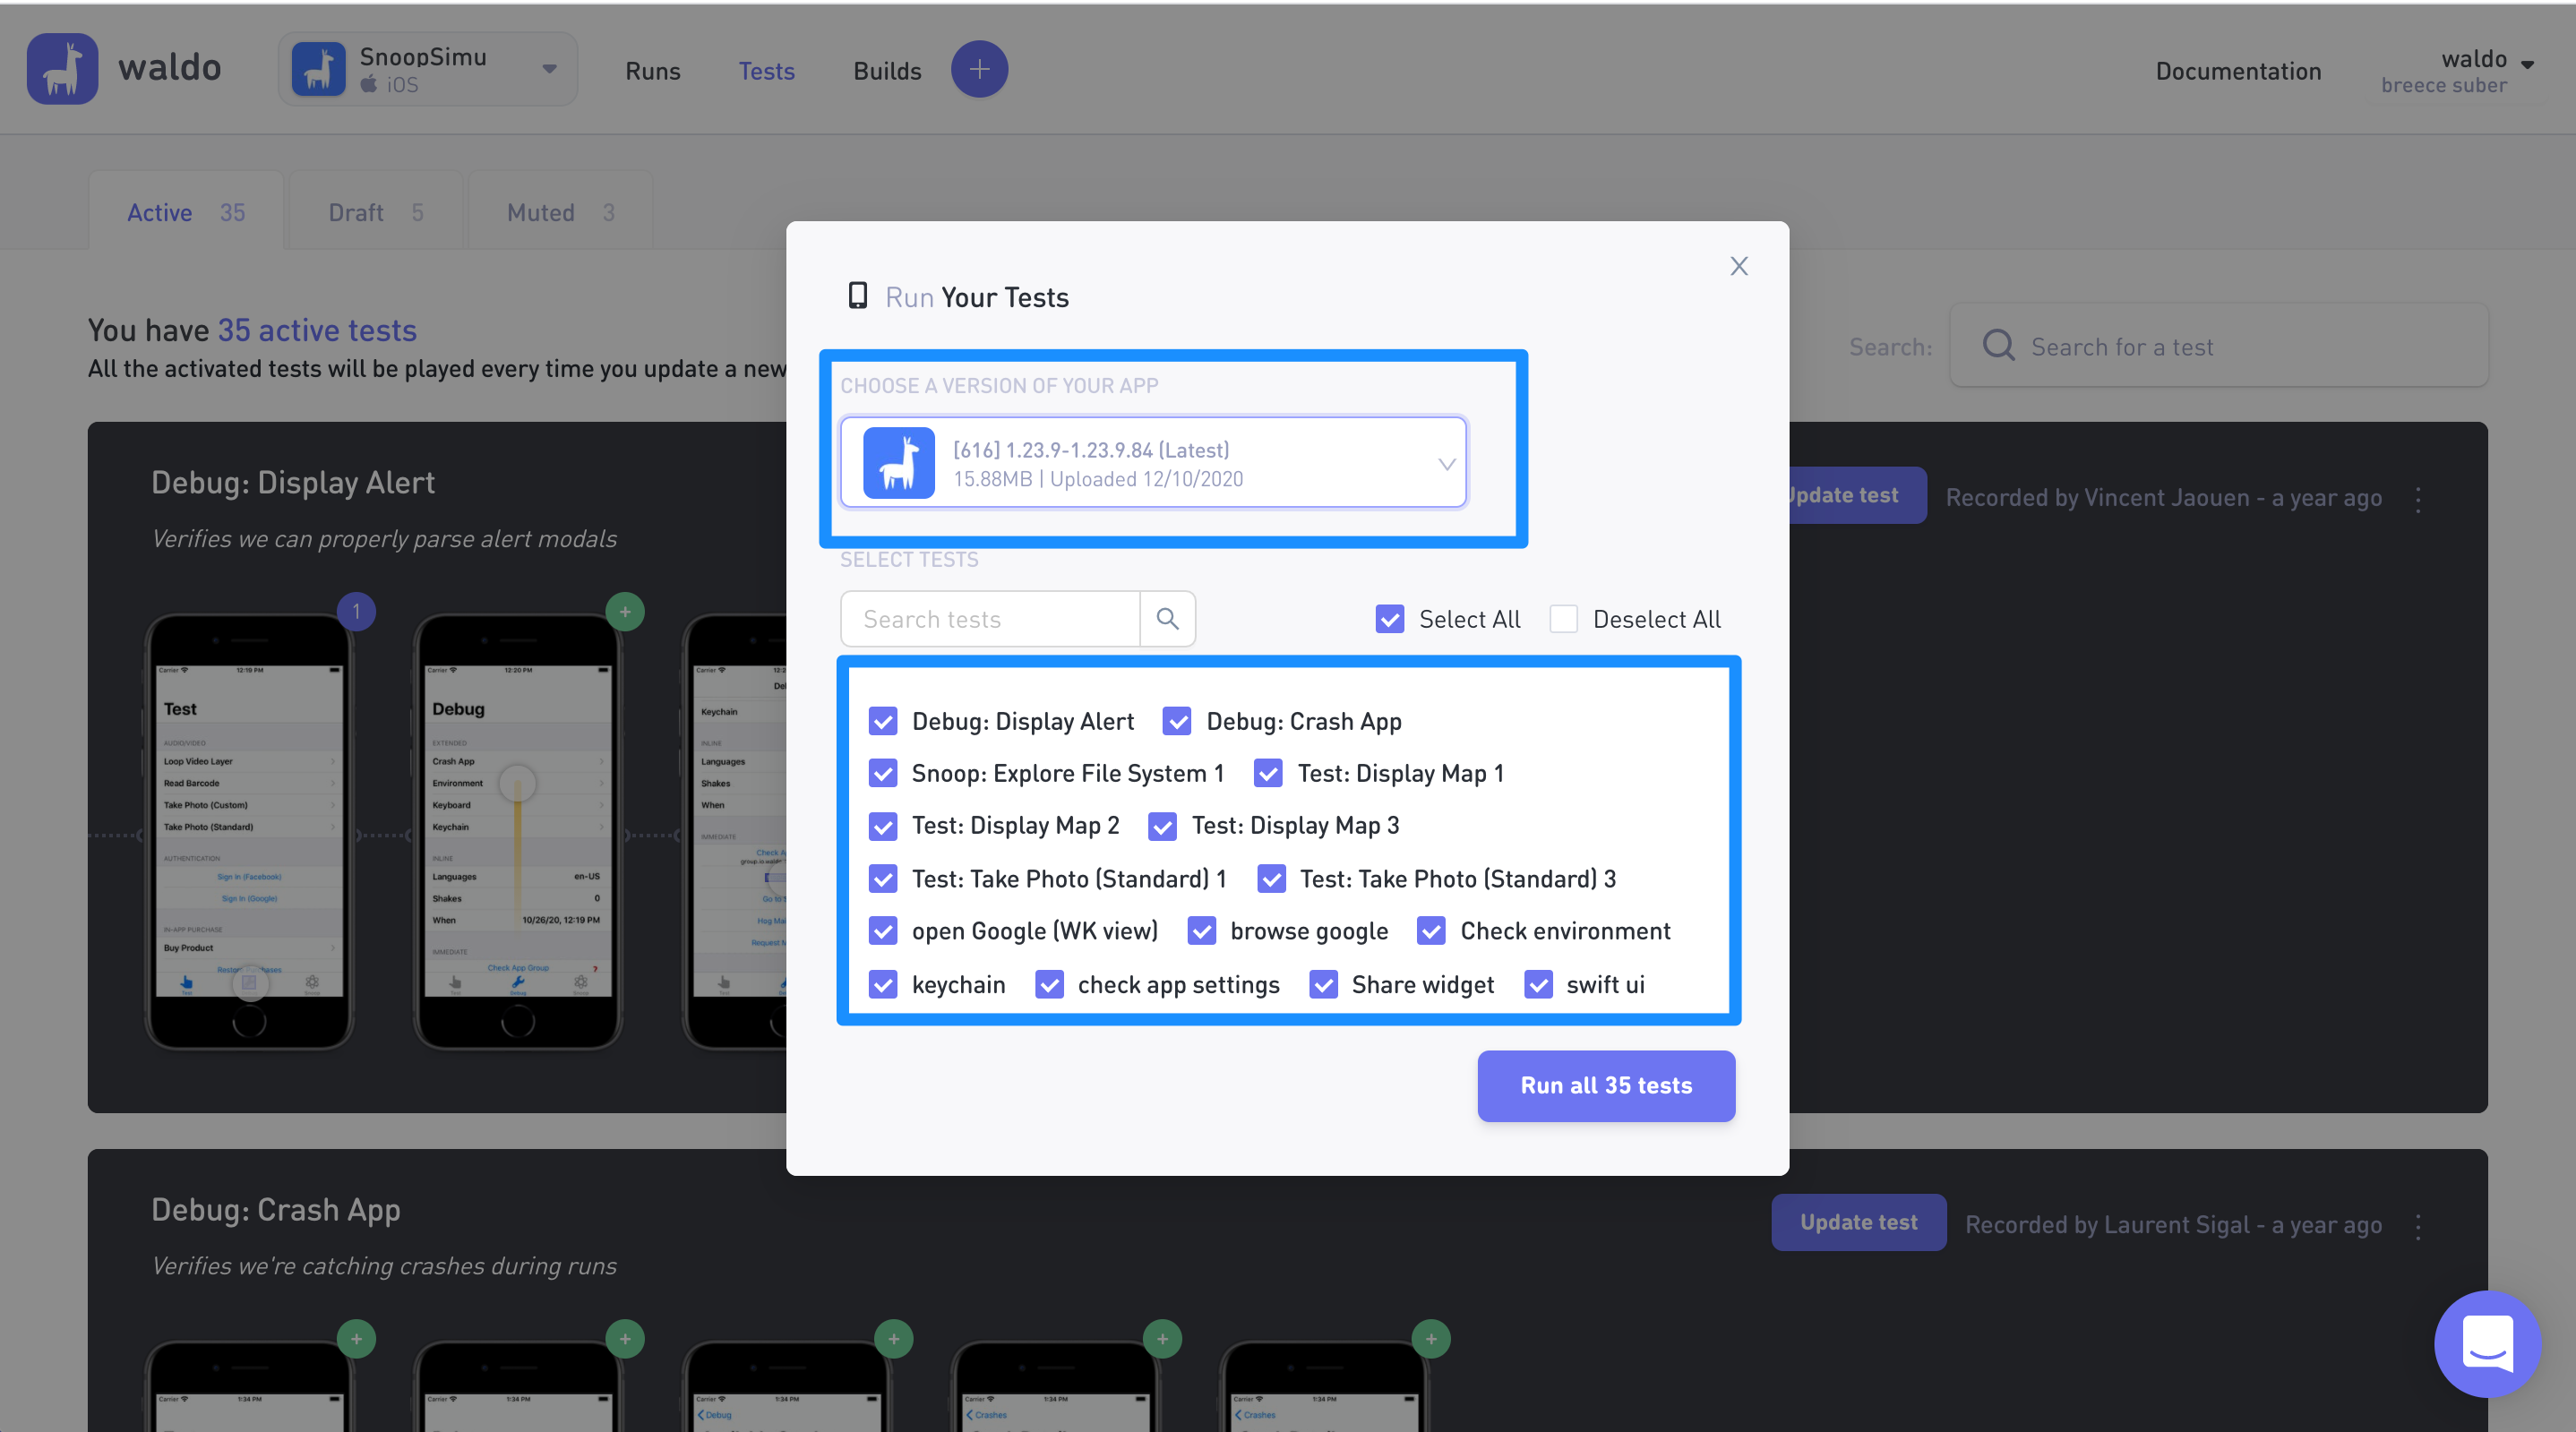Screen dimensions: 2576x1432
Task: Uncheck Share widget test
Action: click(x=1323, y=985)
